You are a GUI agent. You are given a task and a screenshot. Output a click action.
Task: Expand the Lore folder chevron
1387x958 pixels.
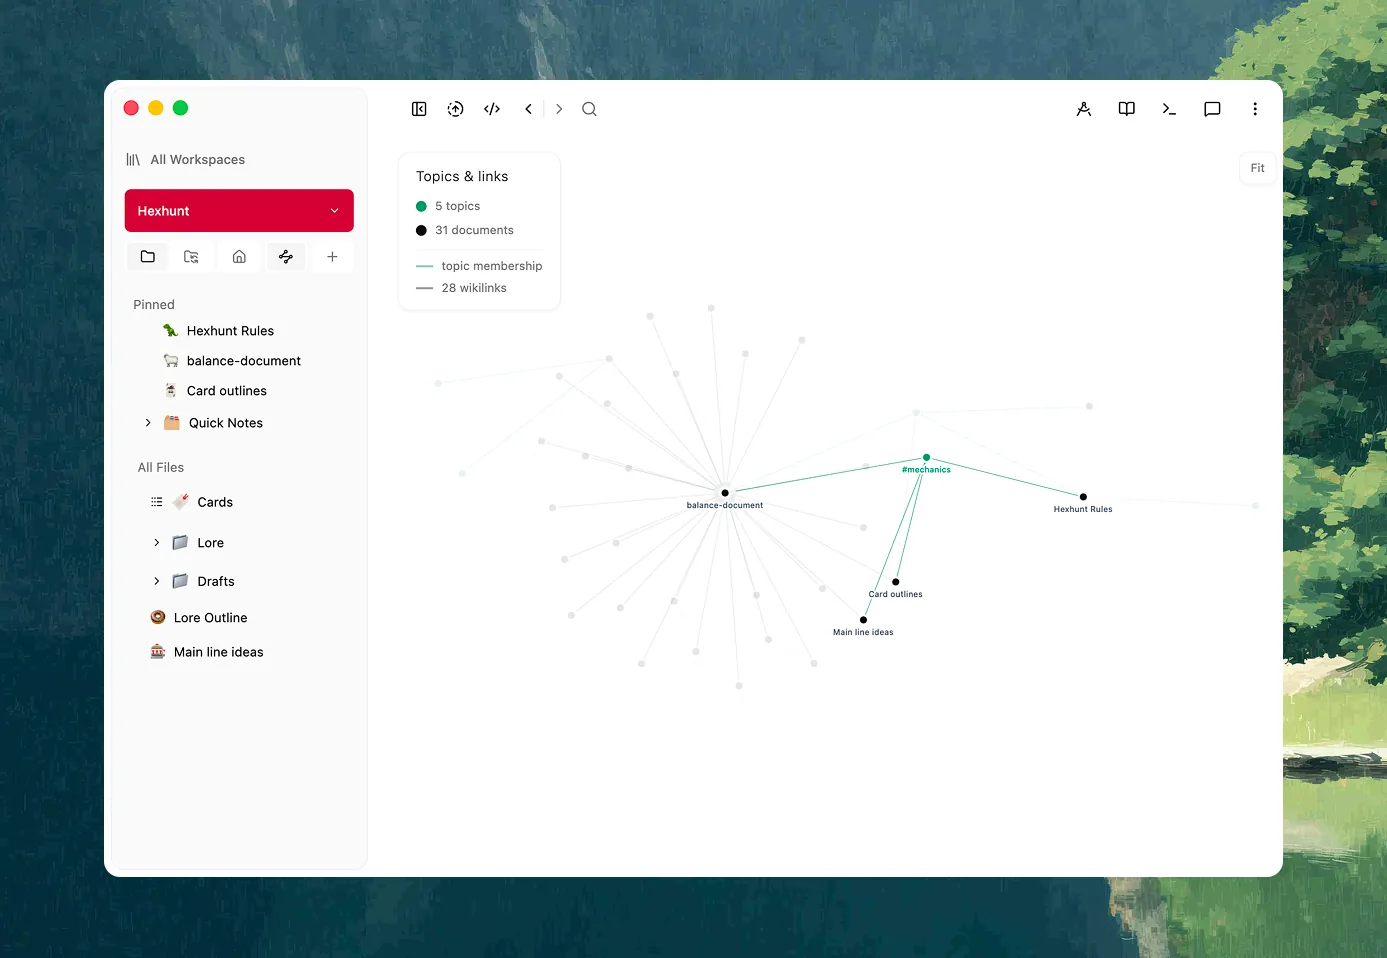pyautogui.click(x=156, y=543)
